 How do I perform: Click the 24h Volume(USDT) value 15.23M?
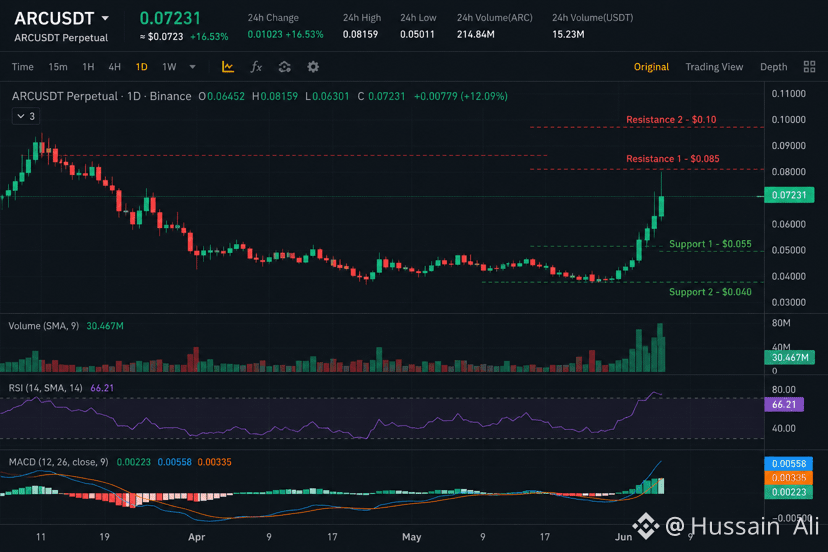click(x=568, y=34)
